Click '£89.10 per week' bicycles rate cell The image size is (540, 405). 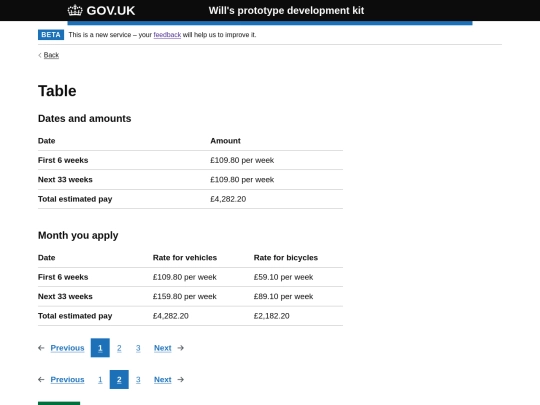[x=283, y=297]
